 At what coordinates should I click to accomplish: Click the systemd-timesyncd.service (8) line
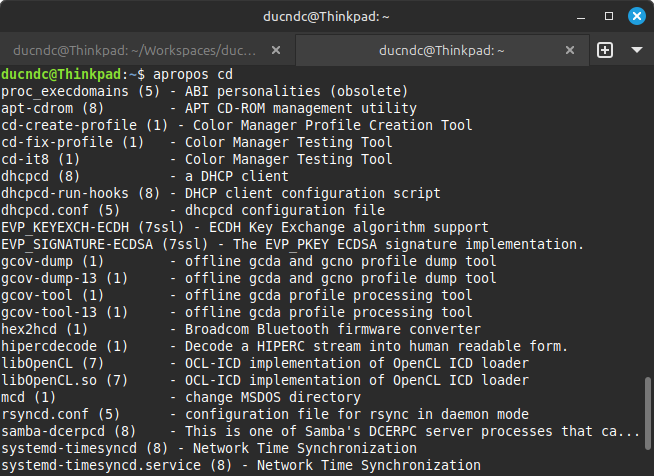(x=241, y=466)
